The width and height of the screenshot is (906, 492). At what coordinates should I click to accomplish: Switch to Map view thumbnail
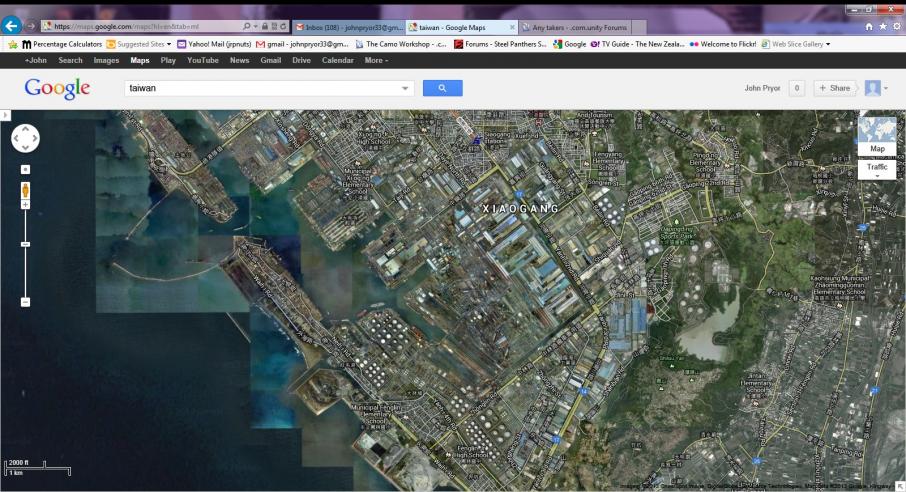877,136
